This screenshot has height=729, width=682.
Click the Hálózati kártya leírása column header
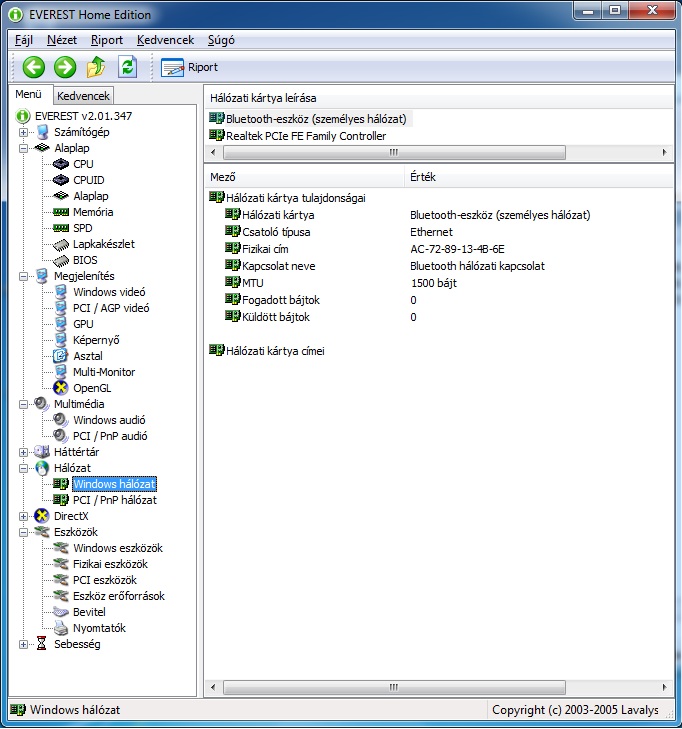tap(439, 98)
